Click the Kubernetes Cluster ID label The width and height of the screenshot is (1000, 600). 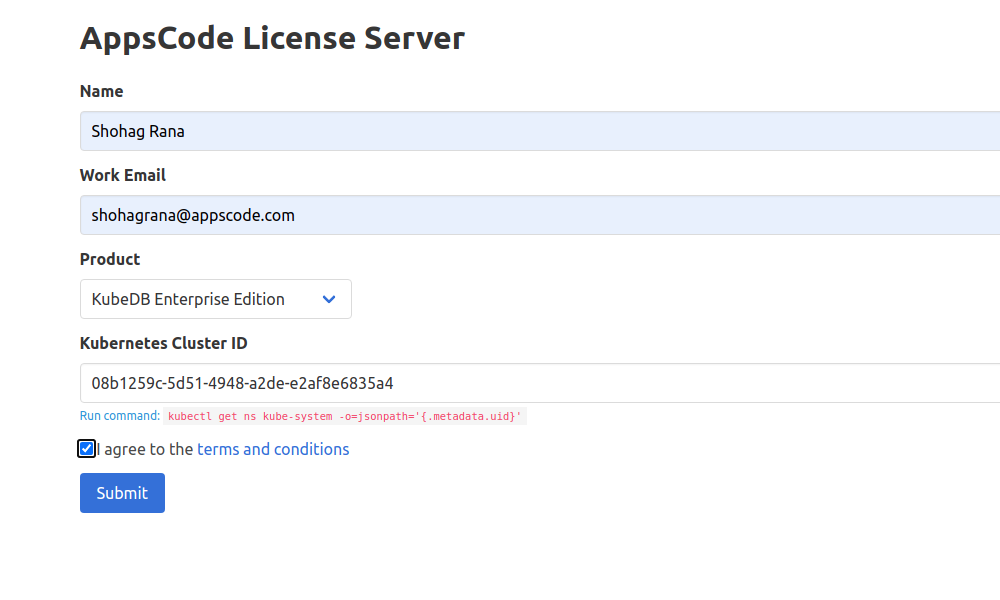point(163,343)
